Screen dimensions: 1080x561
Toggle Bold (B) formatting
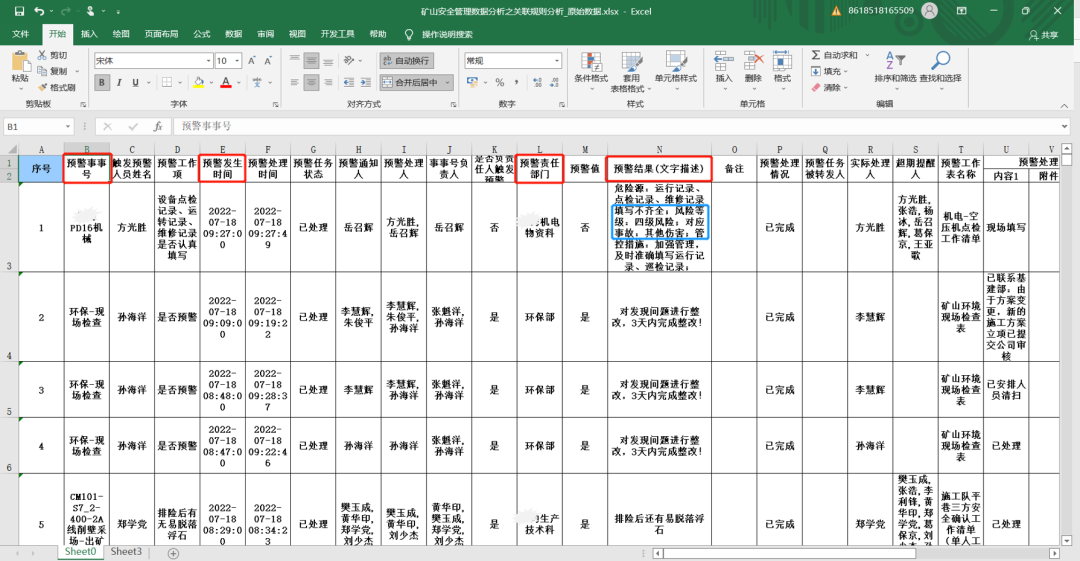pos(102,83)
